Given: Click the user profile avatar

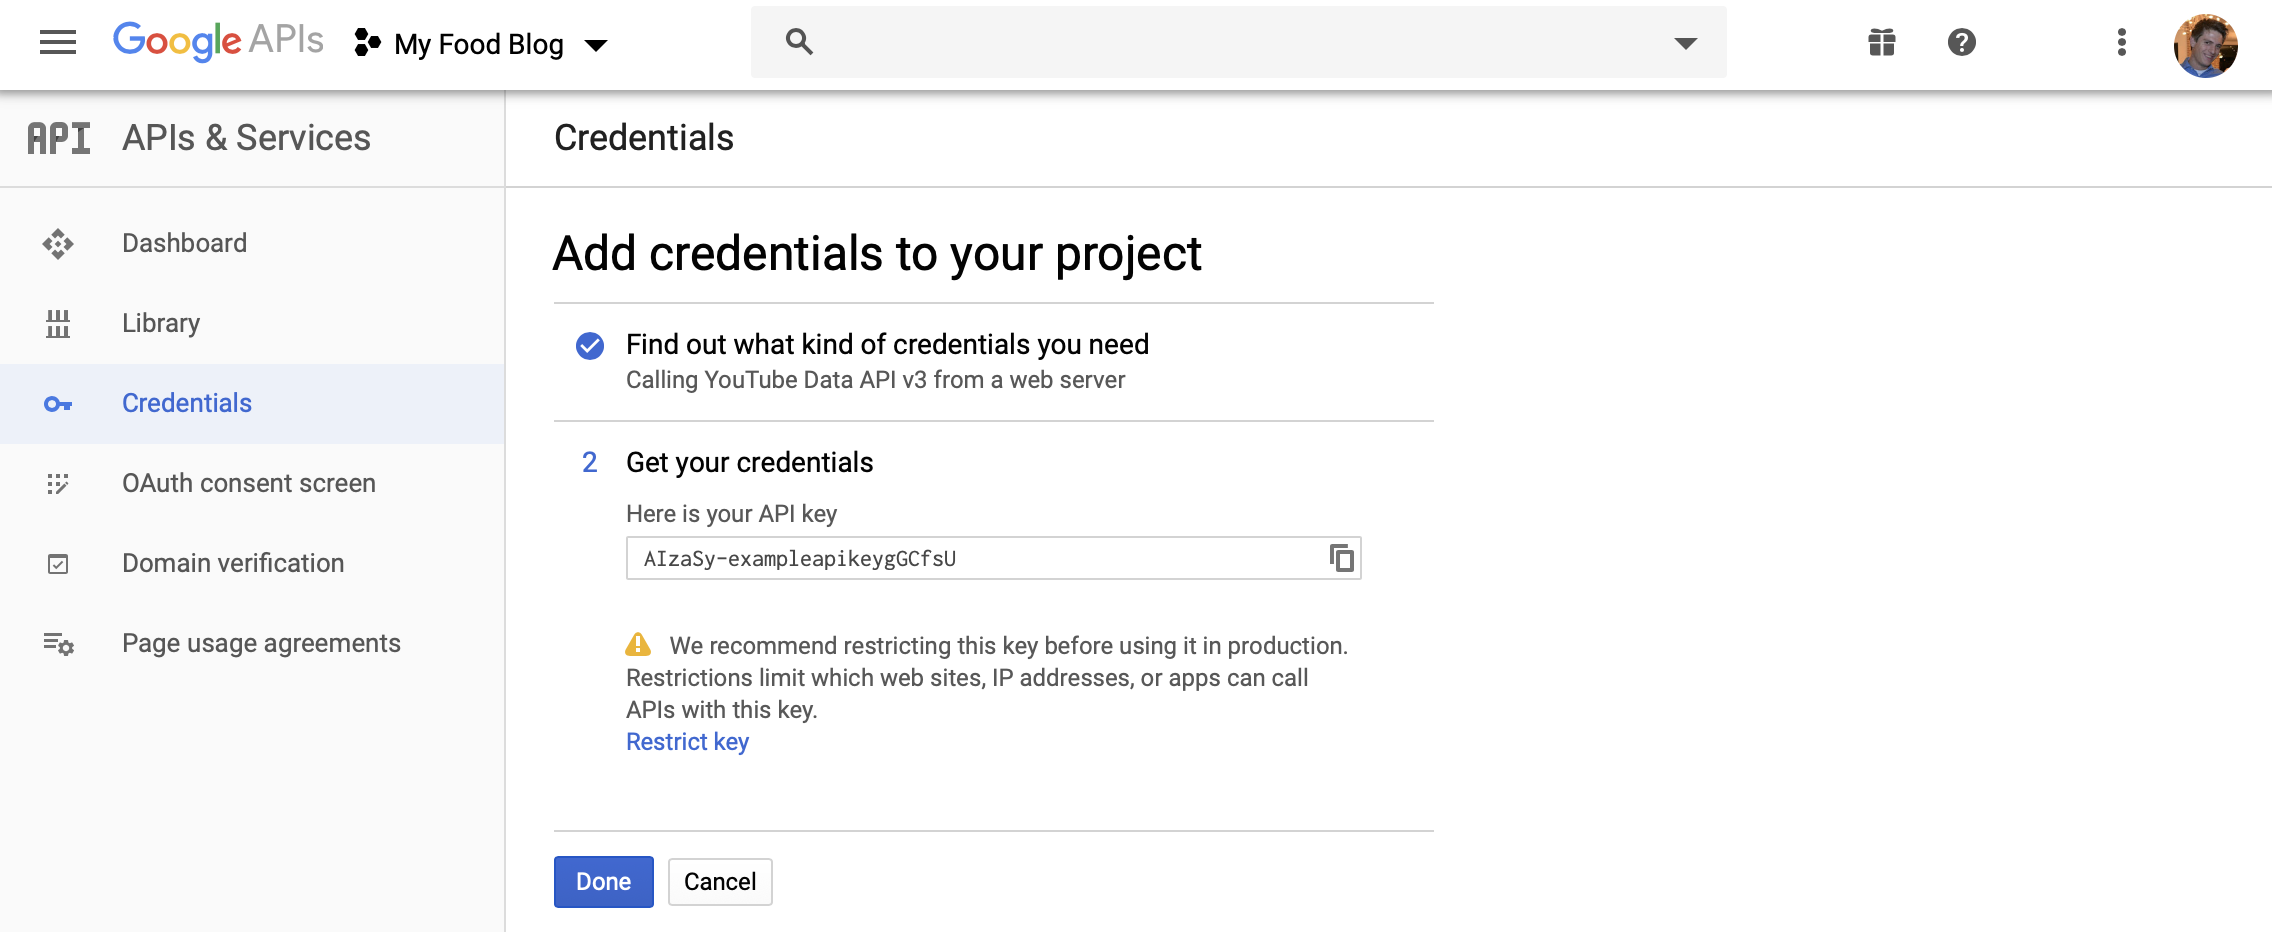Looking at the screenshot, I should [2205, 45].
